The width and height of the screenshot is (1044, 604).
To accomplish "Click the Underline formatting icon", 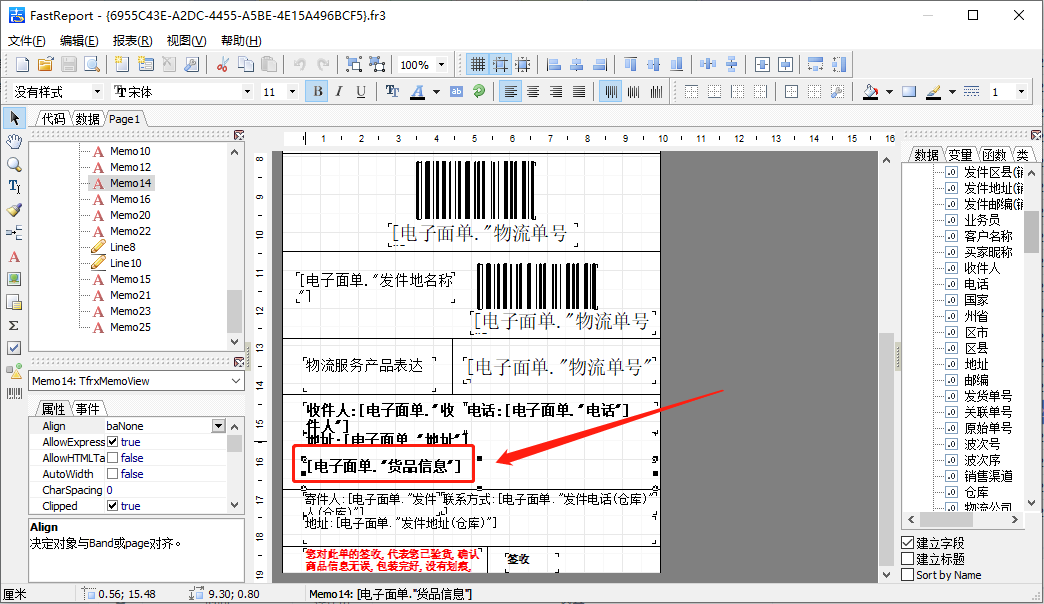I will tap(361, 92).
